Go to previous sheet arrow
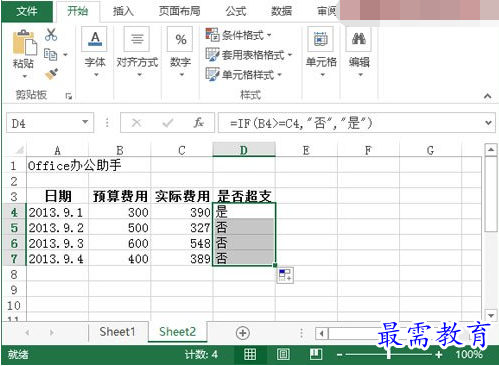The width and height of the screenshot is (499, 366). pyautogui.click(x=27, y=332)
